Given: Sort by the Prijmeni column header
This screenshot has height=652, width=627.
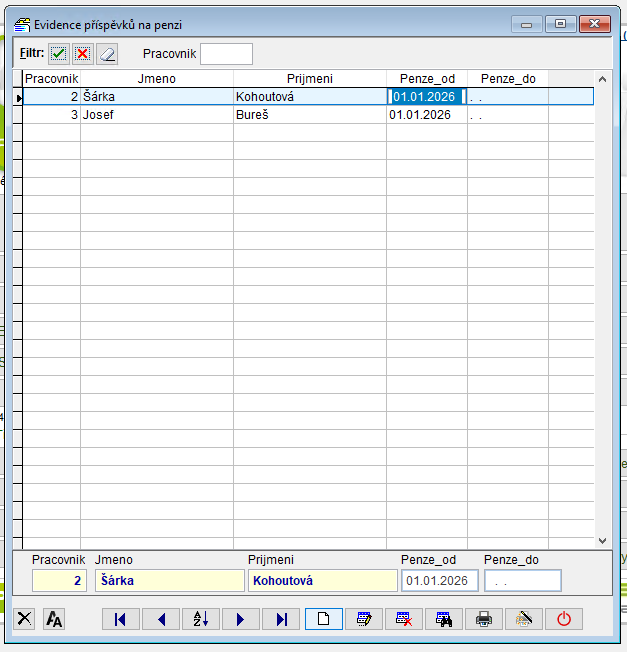Looking at the screenshot, I should [x=309, y=78].
